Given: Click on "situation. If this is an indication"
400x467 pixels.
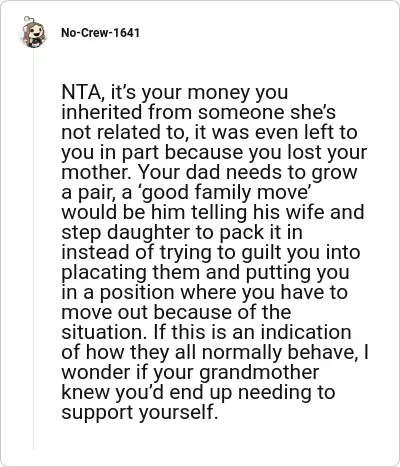Looking at the screenshot, I should [206, 332].
